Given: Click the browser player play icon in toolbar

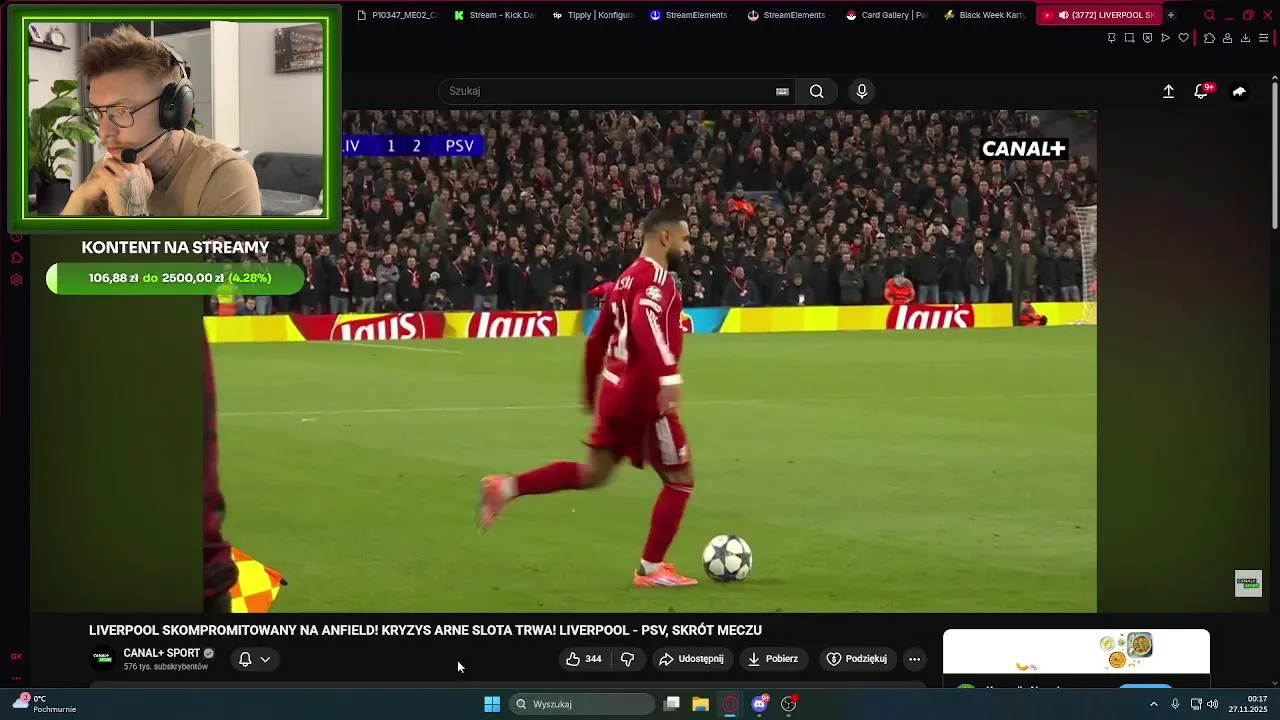Looking at the screenshot, I should point(1165,38).
